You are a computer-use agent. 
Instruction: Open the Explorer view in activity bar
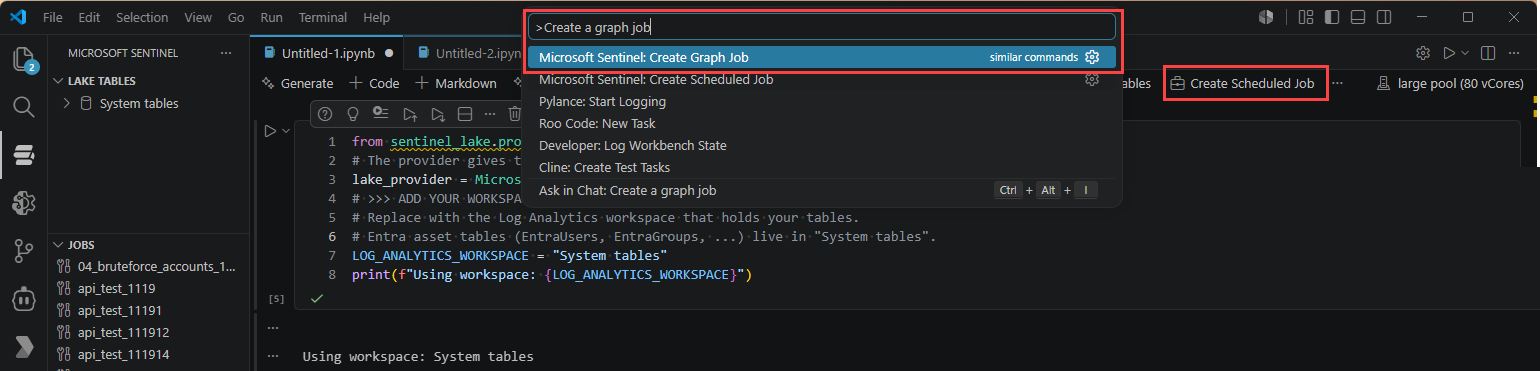click(x=23, y=59)
